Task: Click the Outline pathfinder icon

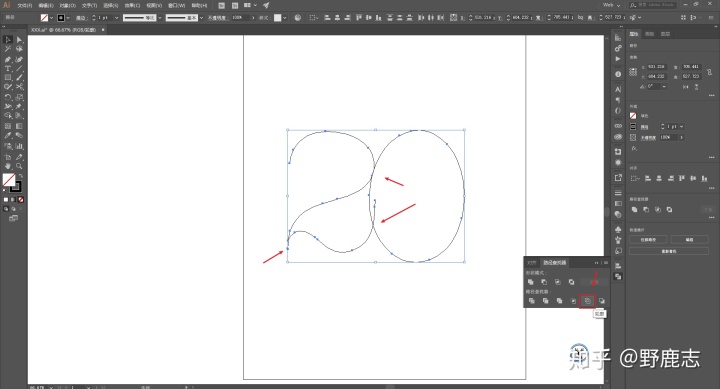Action: 587,301
